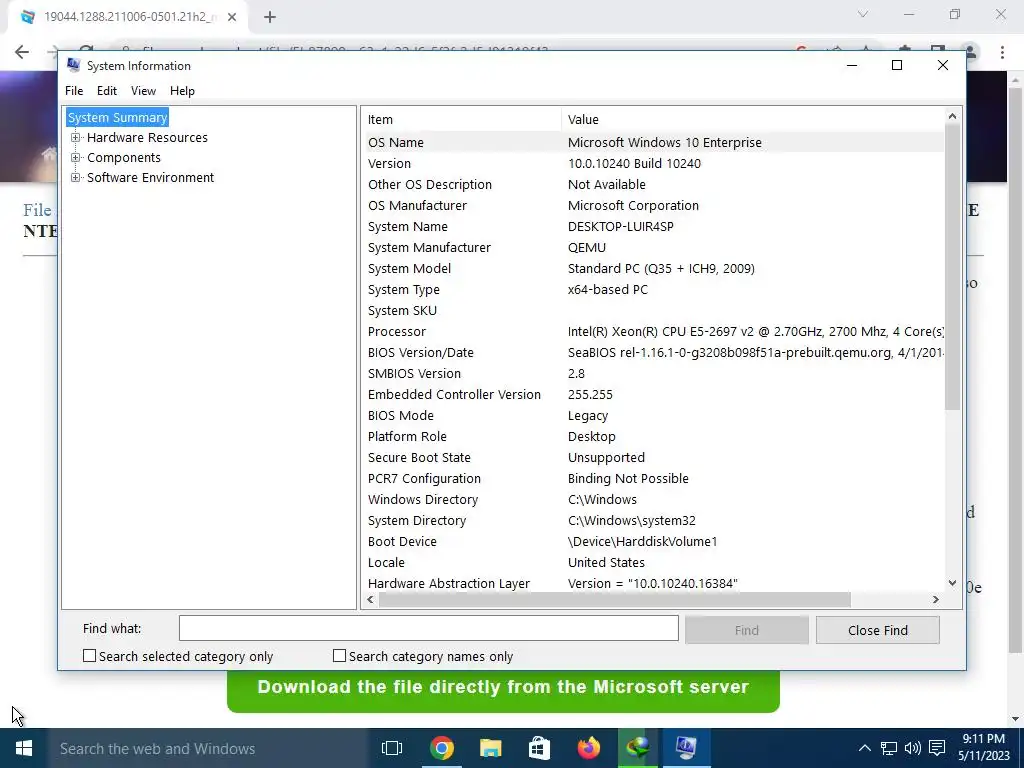Click the scroll up arrow in details pane
Viewport: 1024px width, 768px height.
click(x=952, y=116)
